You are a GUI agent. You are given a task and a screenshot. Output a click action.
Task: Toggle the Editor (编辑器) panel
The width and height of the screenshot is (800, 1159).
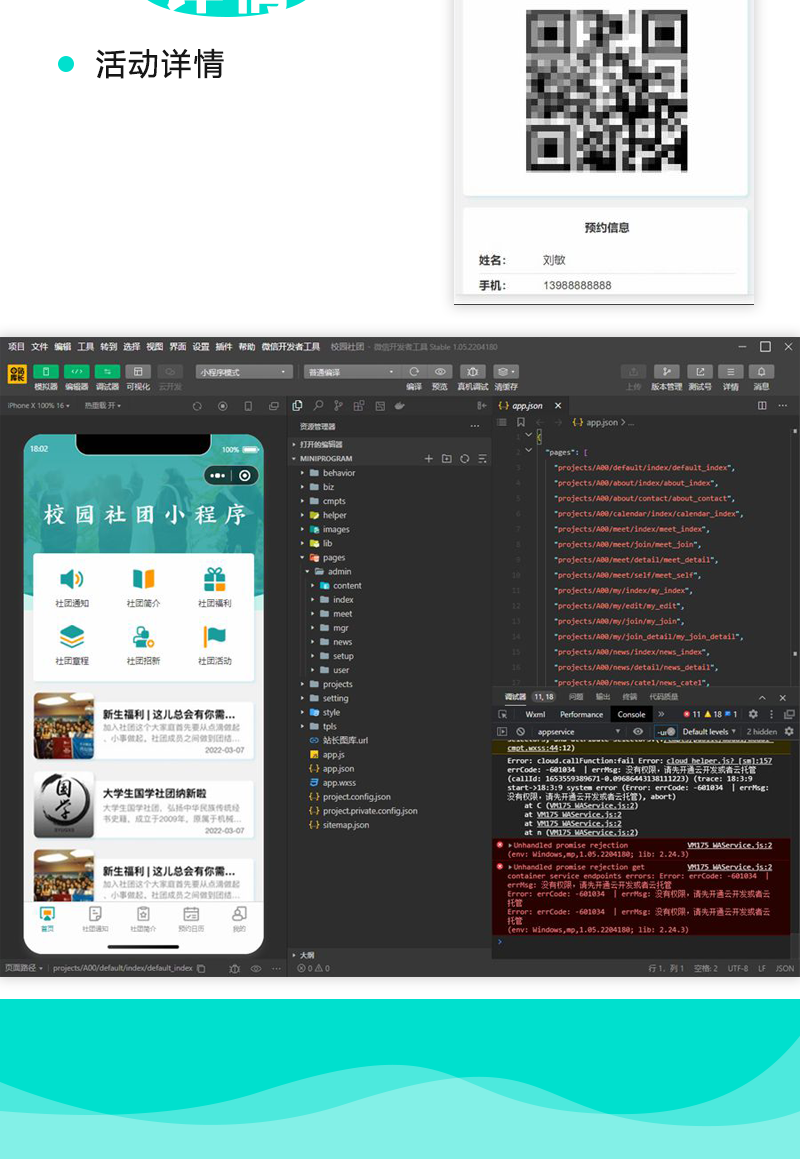coord(75,370)
